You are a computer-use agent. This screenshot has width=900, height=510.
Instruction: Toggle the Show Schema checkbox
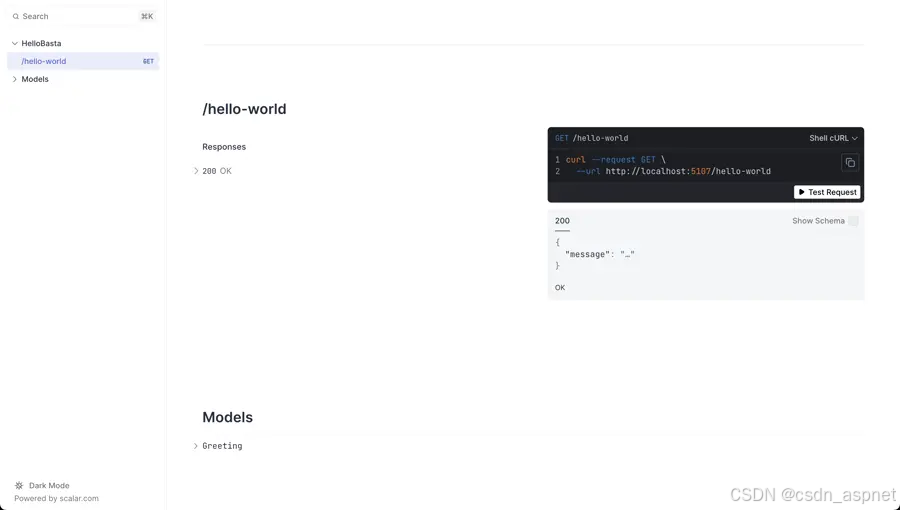853,221
